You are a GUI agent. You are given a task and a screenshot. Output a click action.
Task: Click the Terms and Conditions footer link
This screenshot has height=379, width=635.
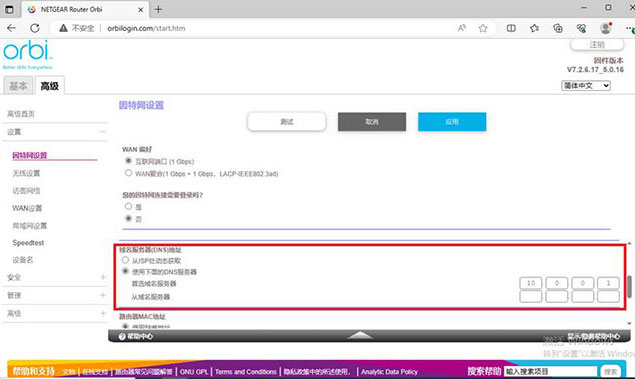pyautogui.click(x=245, y=372)
